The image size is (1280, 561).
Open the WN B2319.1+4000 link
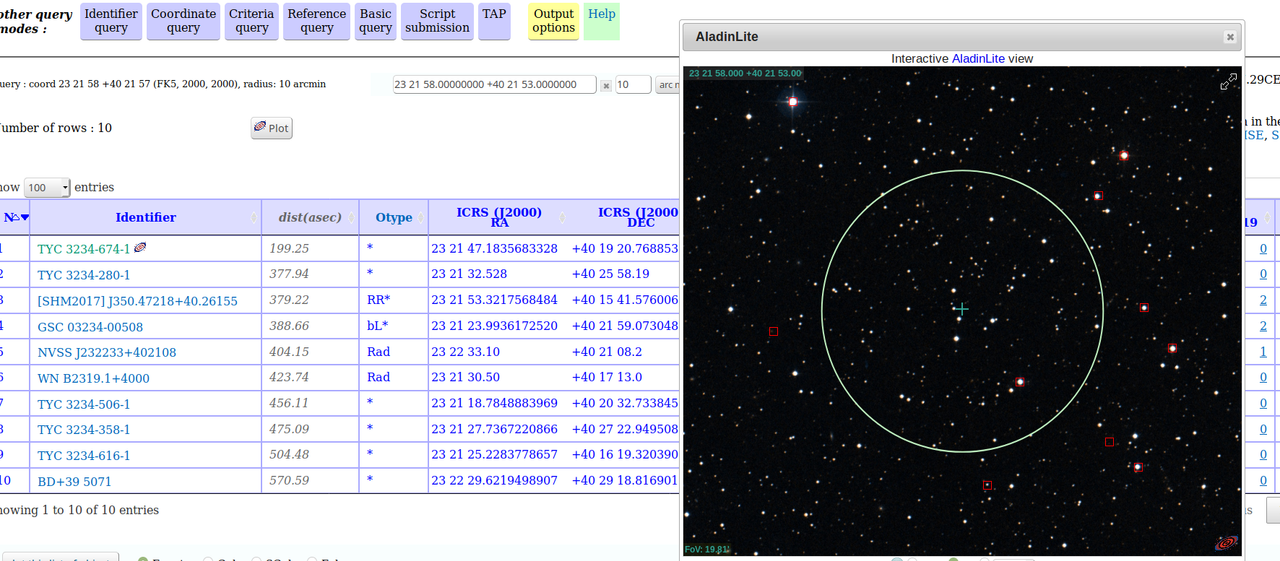tap(93, 378)
